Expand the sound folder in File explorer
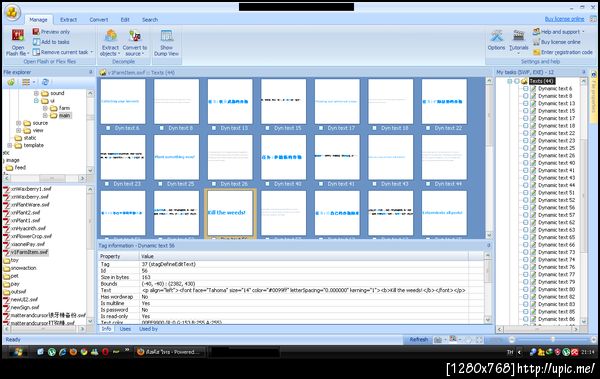 tap(36, 93)
